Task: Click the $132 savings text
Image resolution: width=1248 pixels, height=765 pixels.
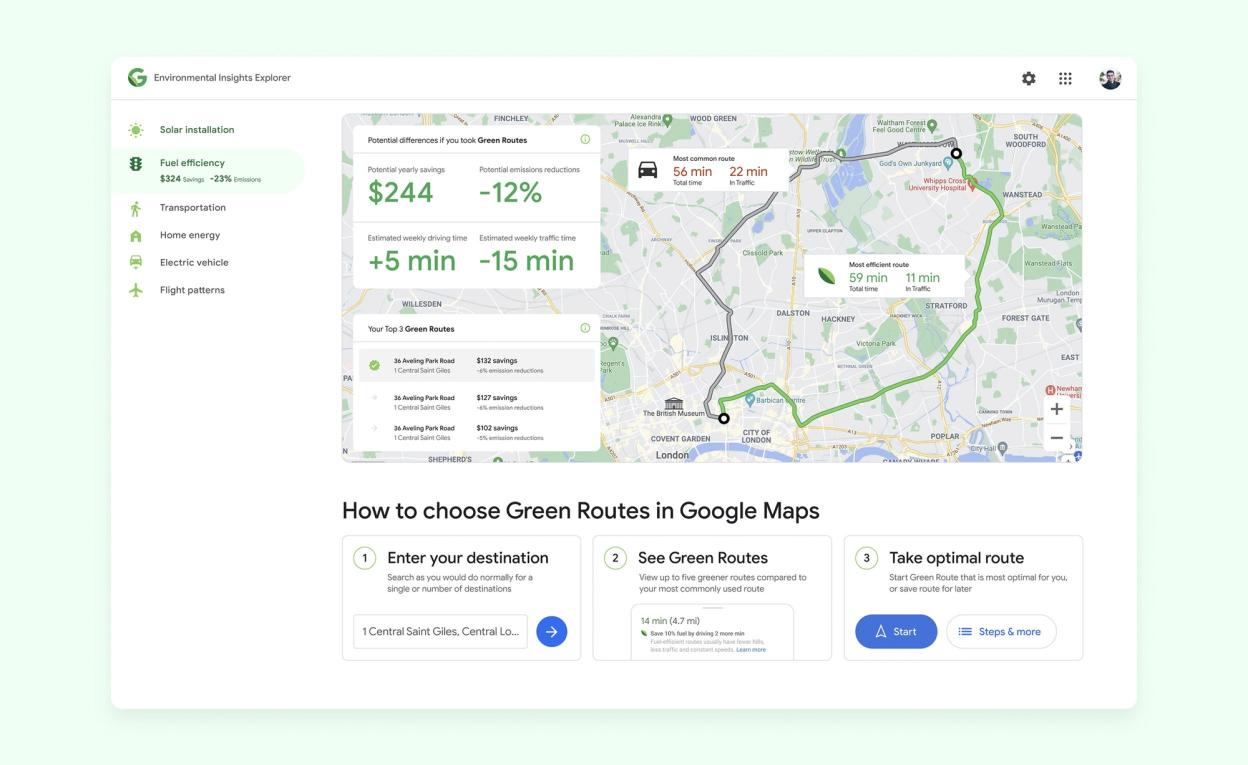Action: pyautogui.click(x=497, y=361)
